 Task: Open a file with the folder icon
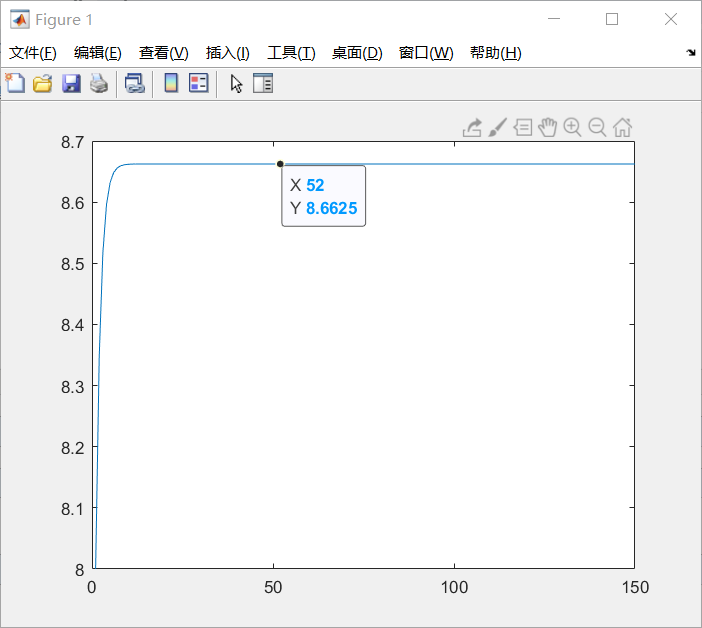43,84
